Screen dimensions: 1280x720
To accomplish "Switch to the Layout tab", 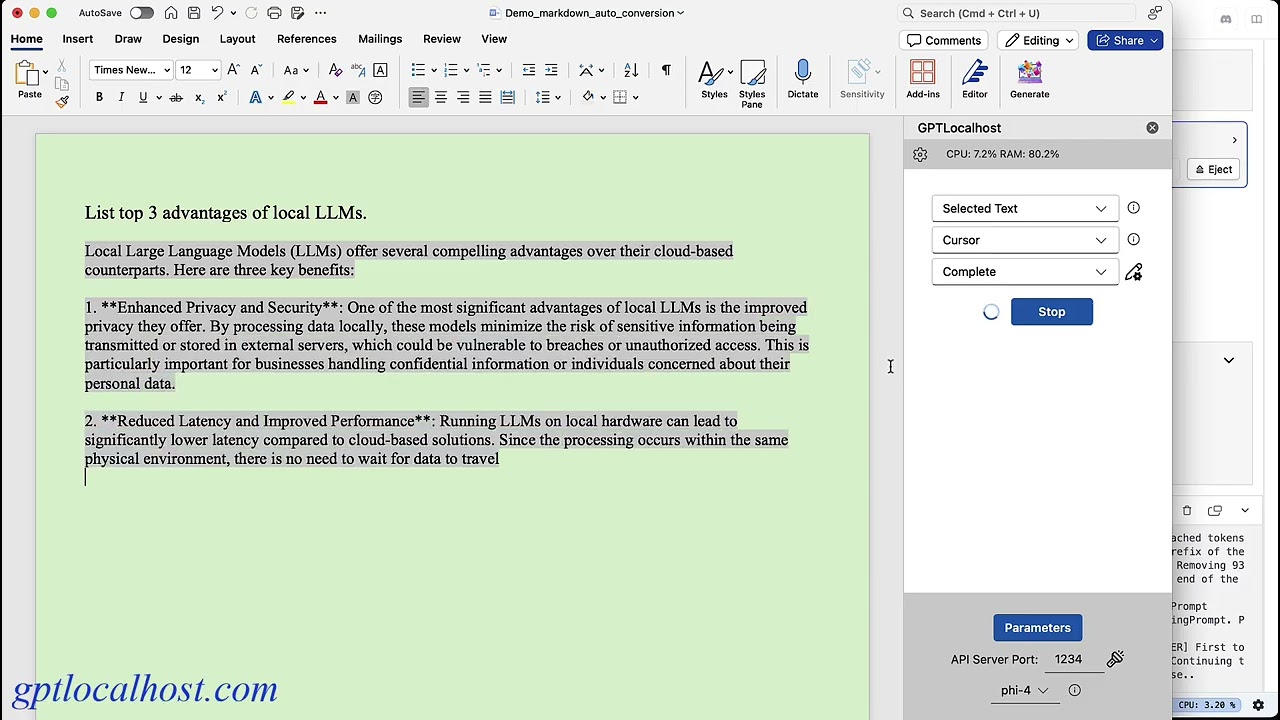I will pos(237,39).
